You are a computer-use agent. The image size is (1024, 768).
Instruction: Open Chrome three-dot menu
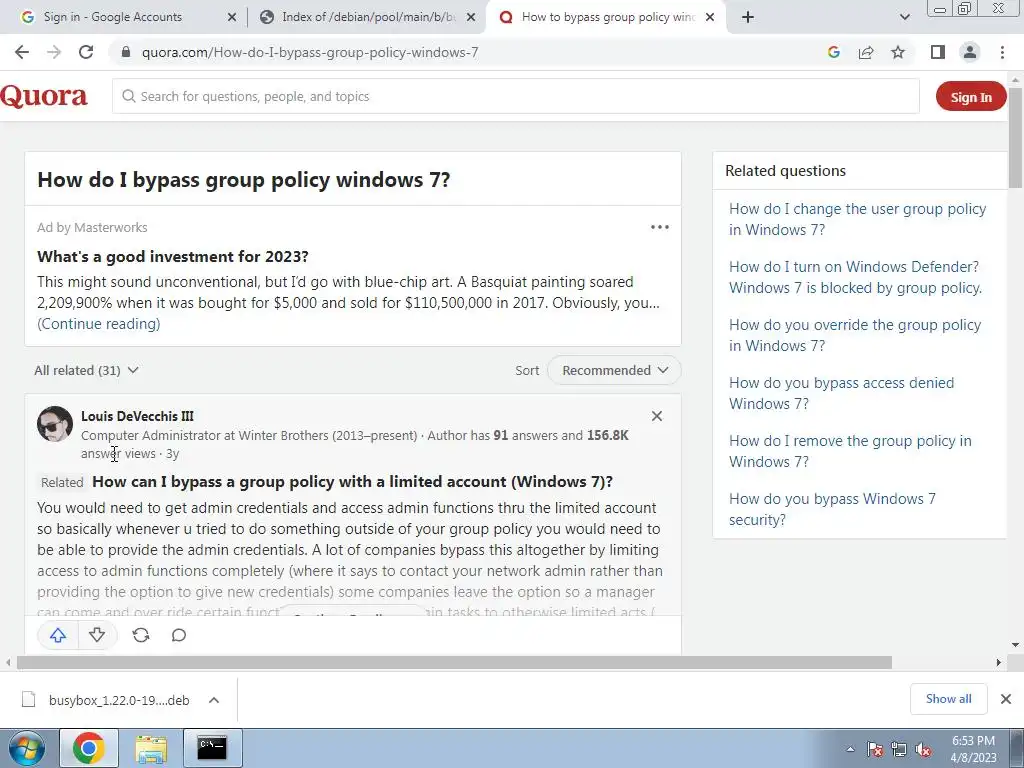pos(1002,52)
